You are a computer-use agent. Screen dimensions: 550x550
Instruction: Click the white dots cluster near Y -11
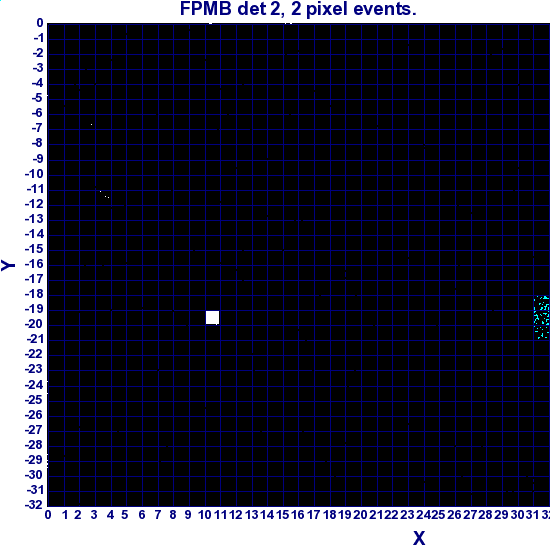pos(105,195)
